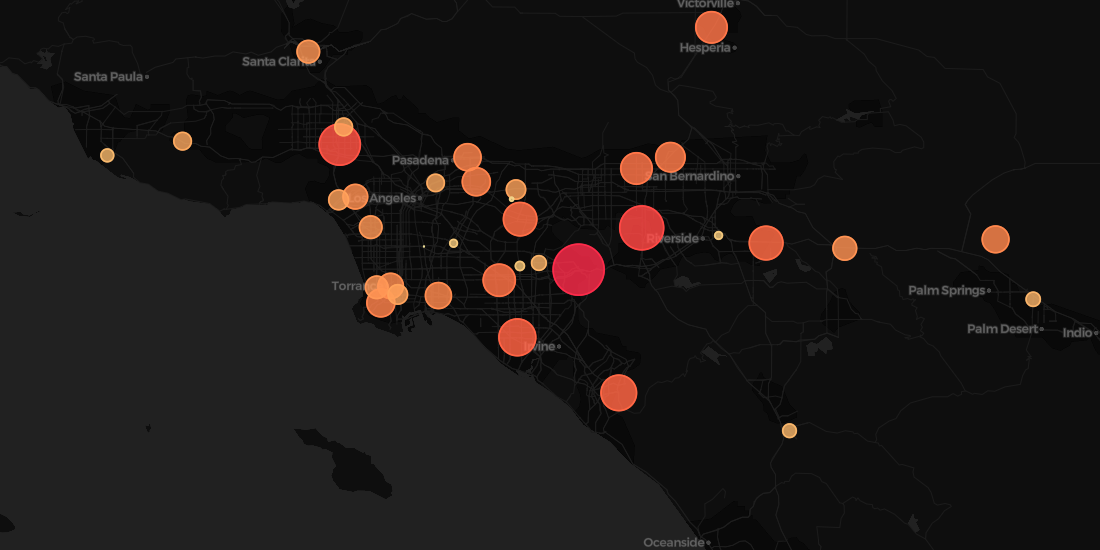The height and width of the screenshot is (550, 1100).
Task: Select the orange bubble overlapping the Irvine label
Action: (x=517, y=337)
